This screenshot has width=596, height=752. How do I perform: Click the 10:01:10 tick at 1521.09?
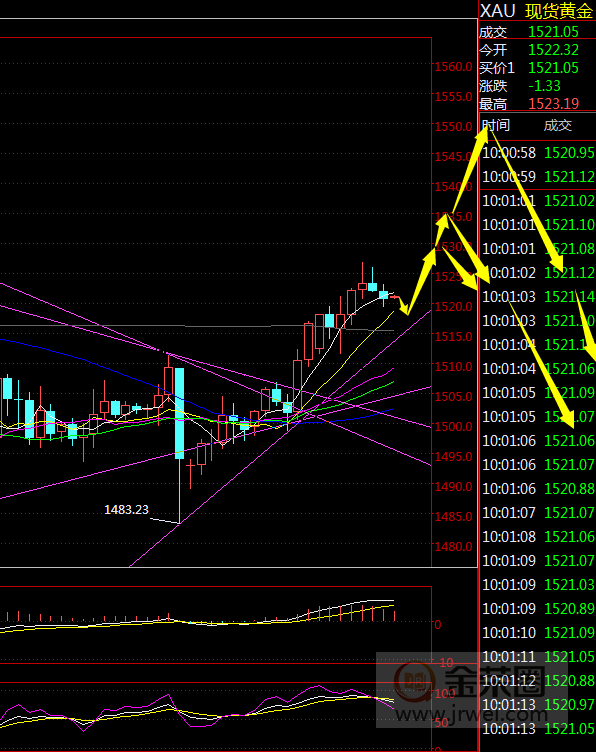tap(538, 633)
